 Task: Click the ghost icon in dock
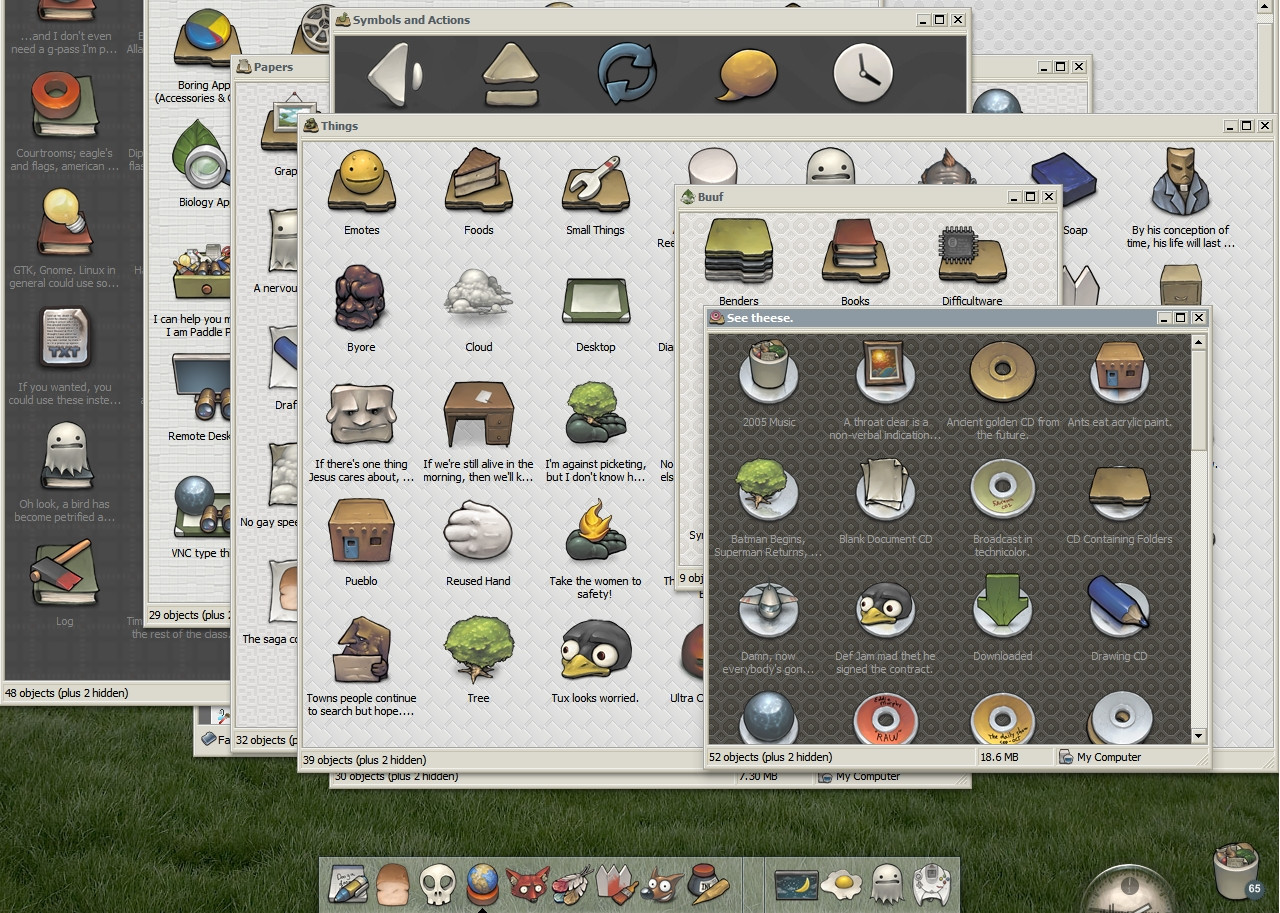click(887, 884)
